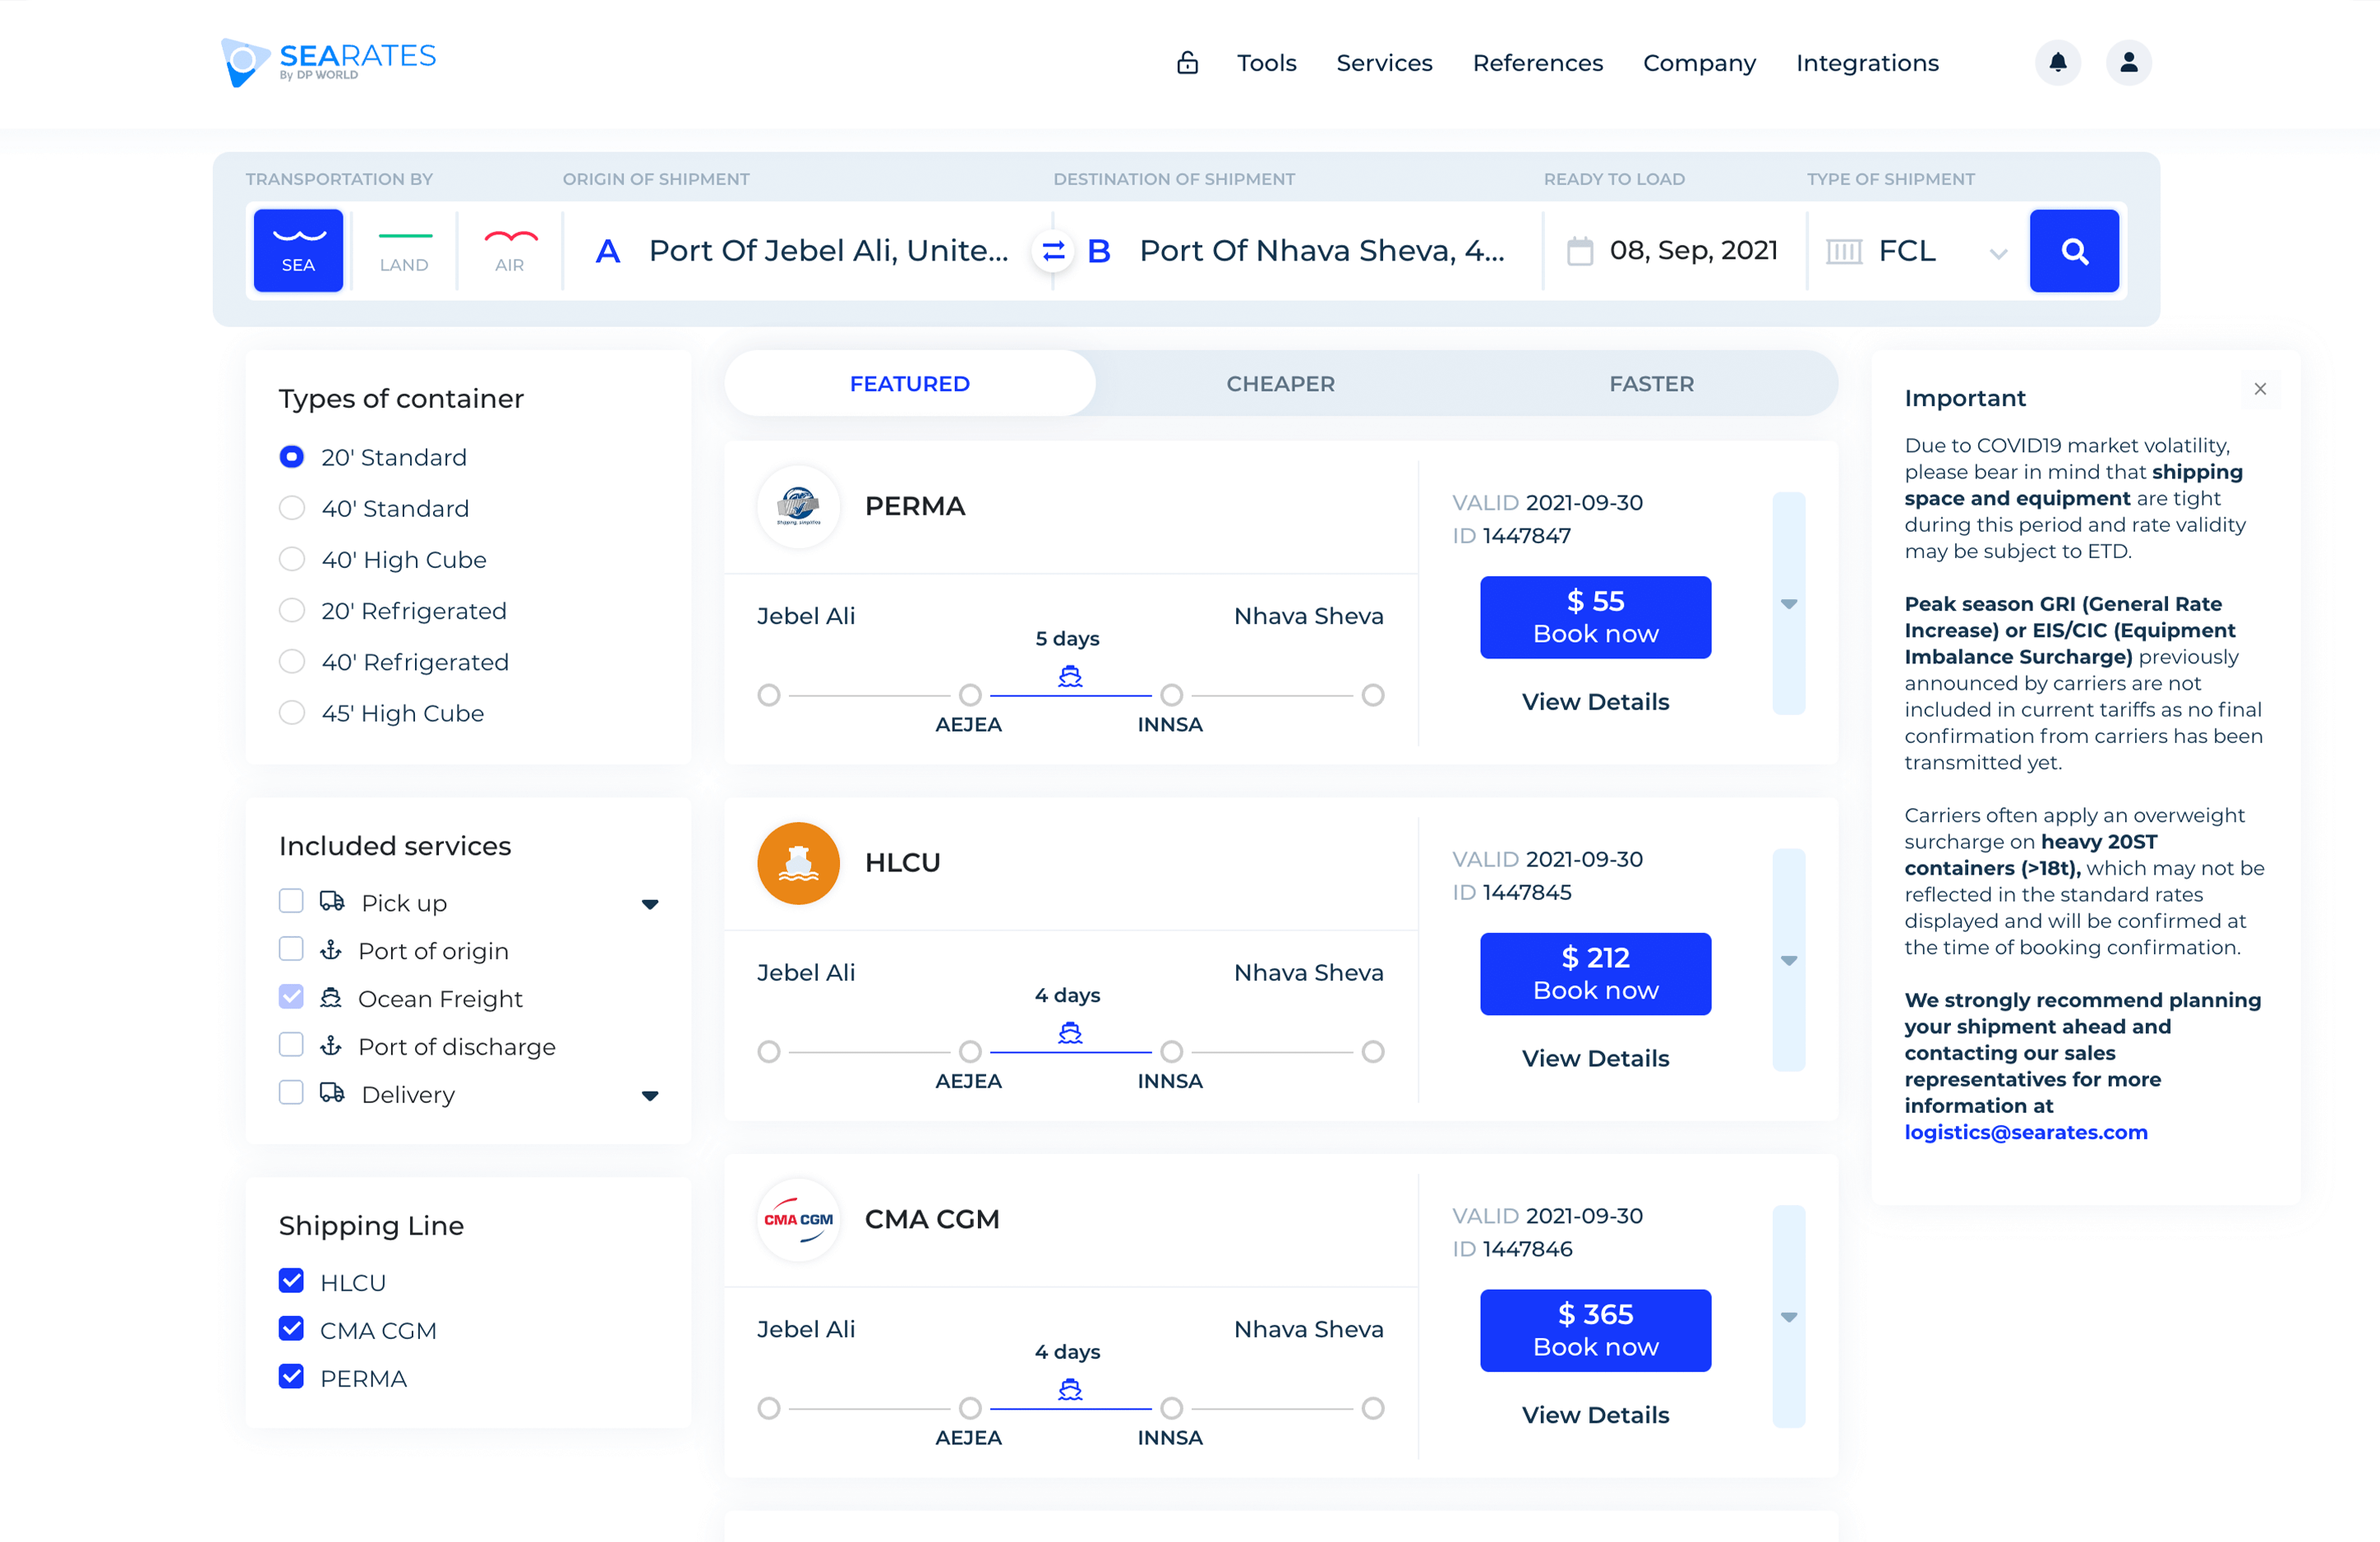Open the Tools menu
Viewport: 2380px width, 1542px height.
pos(1266,63)
